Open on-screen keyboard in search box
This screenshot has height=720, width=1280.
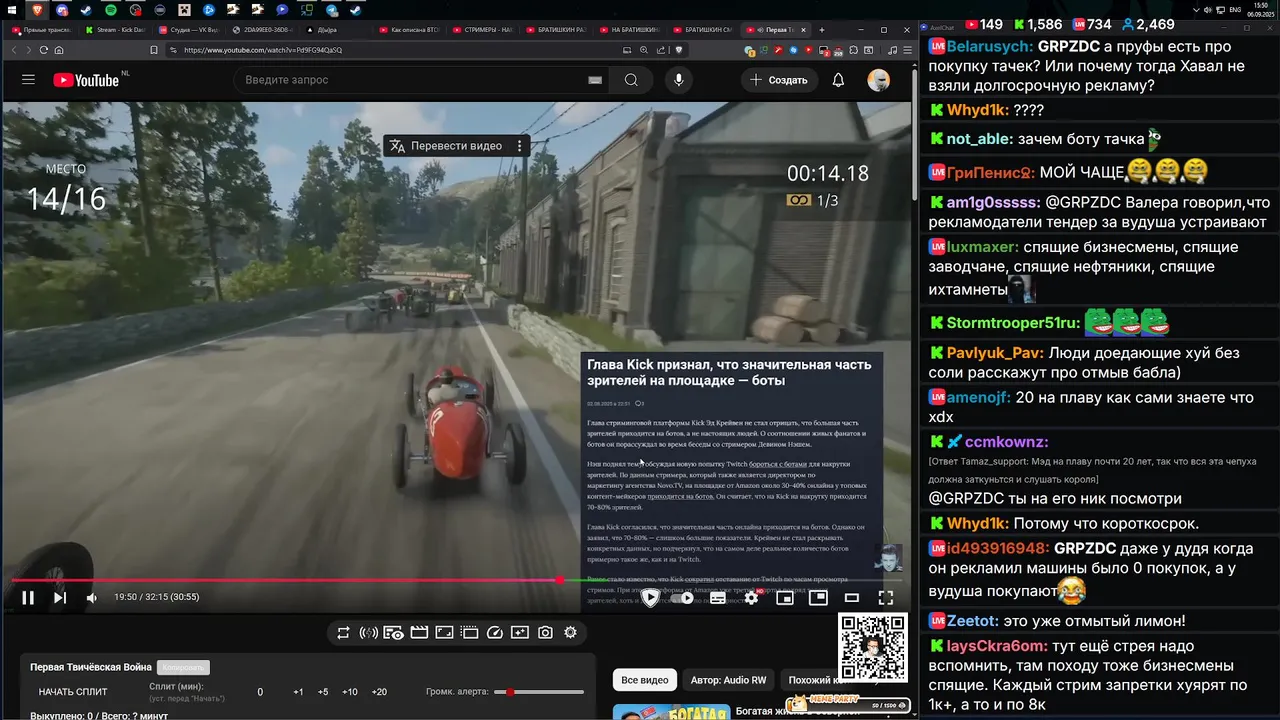[595, 80]
